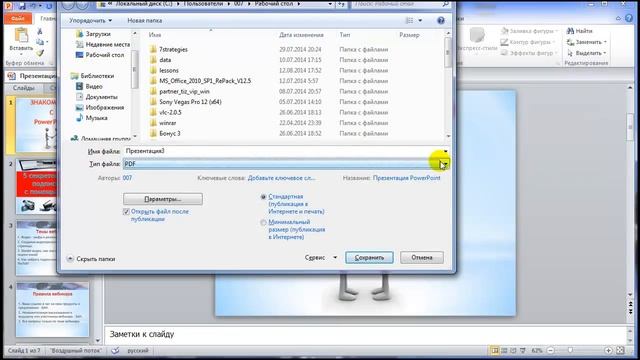This screenshot has height=360, width=640.
Task: Open the 'Выделить' dropdown in ribbon
Action: 587,53
